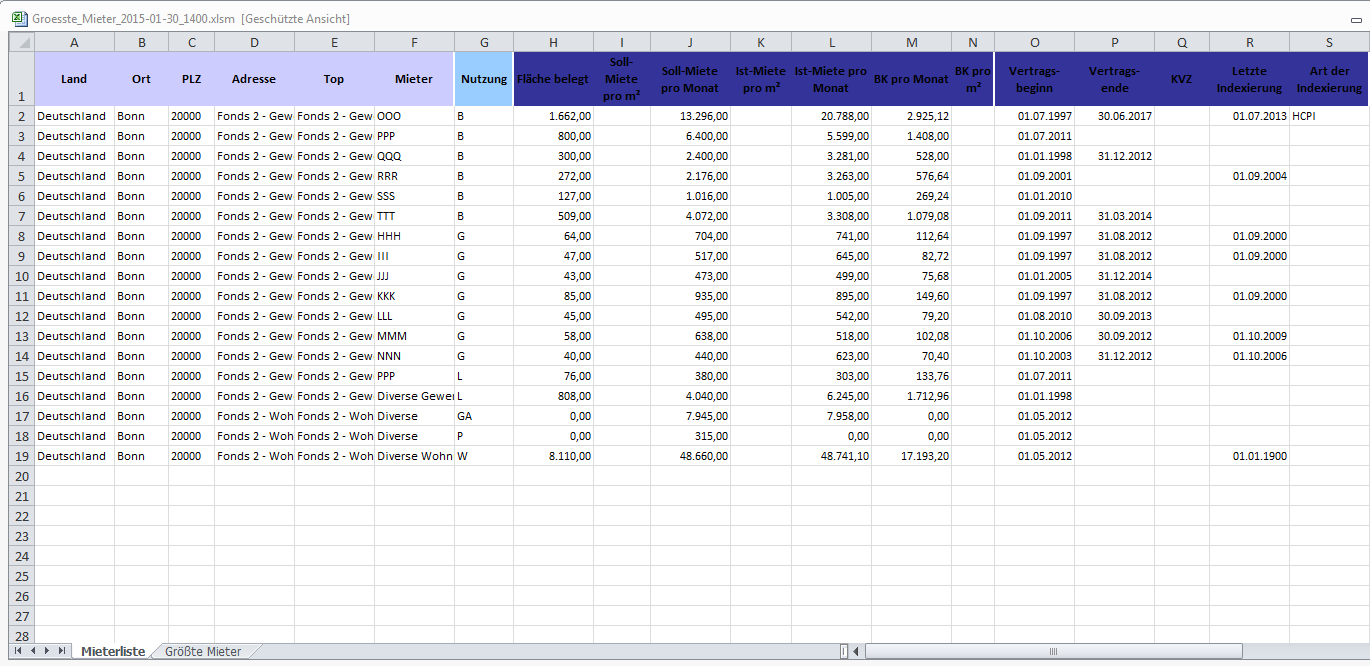Select the Soll-Miete value 48.660,00
The image size is (1370, 666).
(x=691, y=456)
